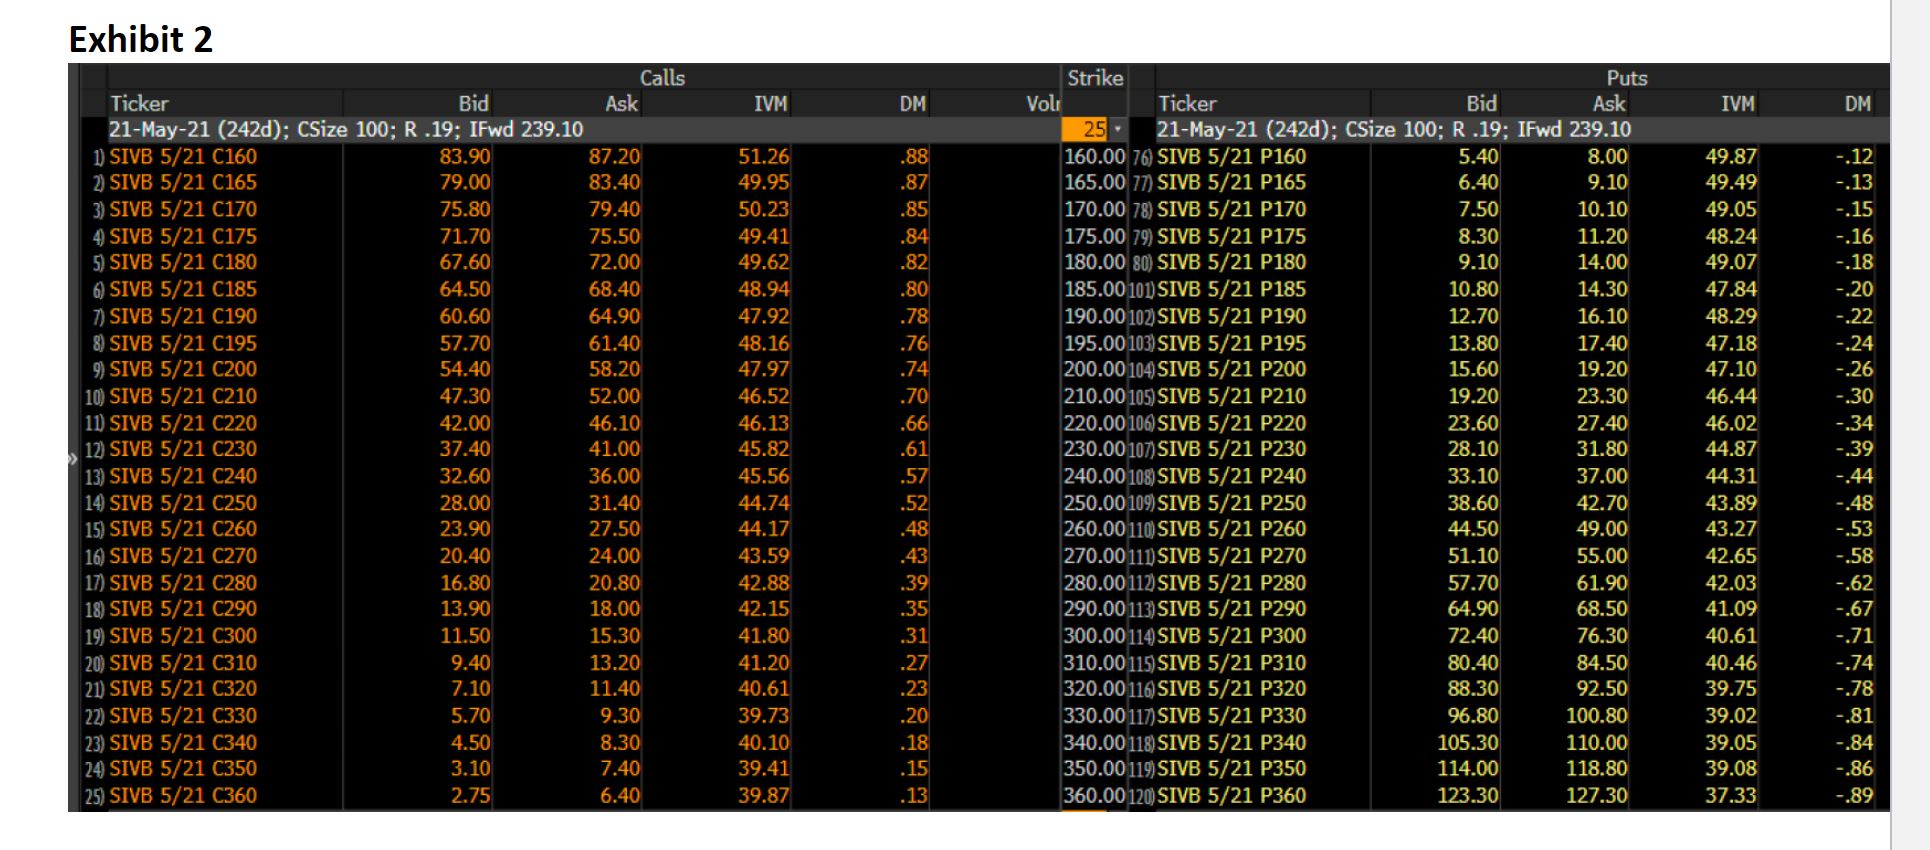Image resolution: width=1930 pixels, height=850 pixels.
Task: Click the Calls IVM column header
Action: [770, 103]
